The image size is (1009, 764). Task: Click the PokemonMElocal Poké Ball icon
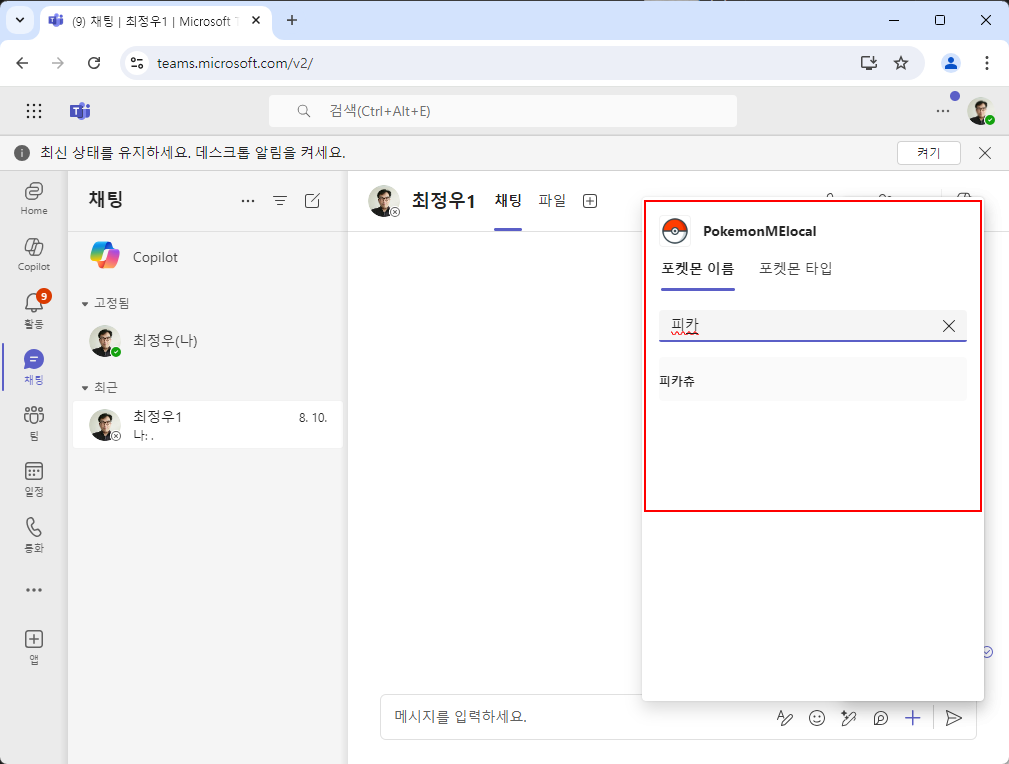point(675,231)
